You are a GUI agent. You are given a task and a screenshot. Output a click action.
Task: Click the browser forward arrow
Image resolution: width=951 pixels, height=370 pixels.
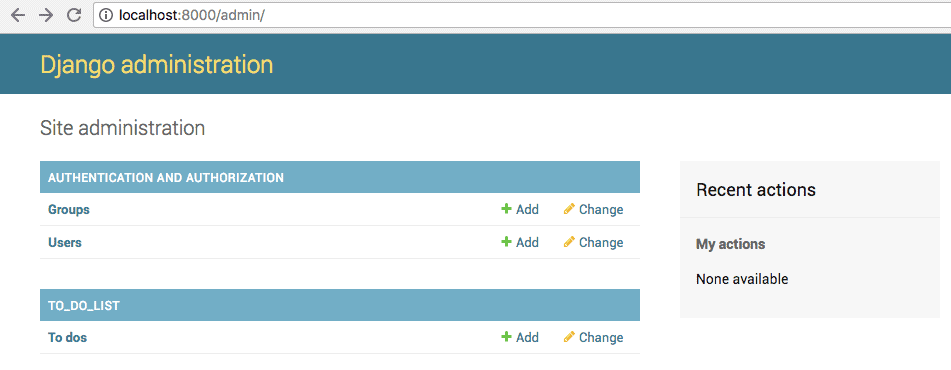pyautogui.click(x=46, y=15)
